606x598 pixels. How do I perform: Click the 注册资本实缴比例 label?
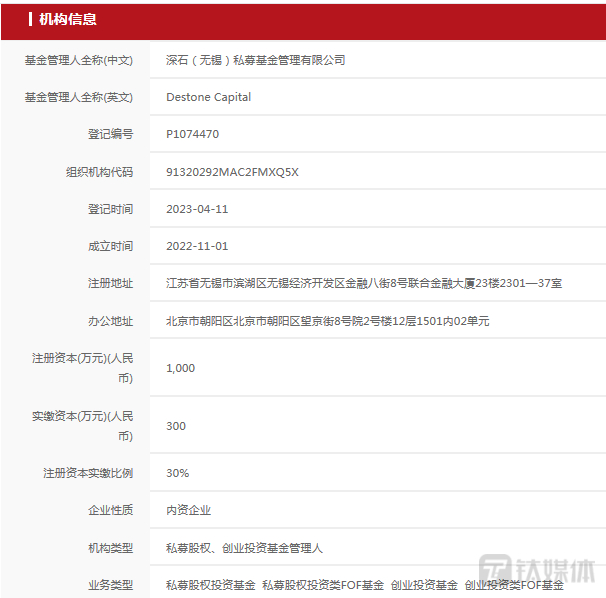[88, 473]
